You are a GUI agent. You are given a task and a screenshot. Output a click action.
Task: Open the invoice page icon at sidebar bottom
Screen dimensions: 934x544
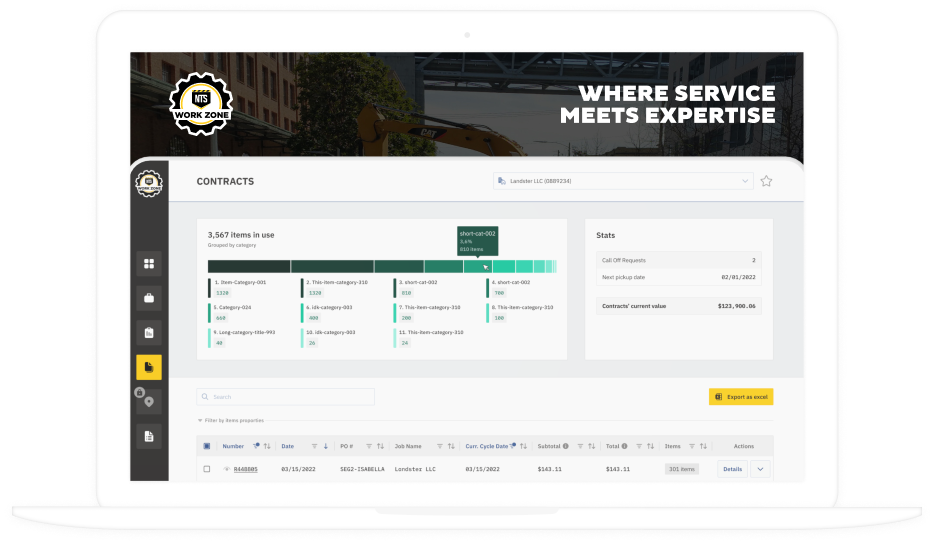(149, 436)
